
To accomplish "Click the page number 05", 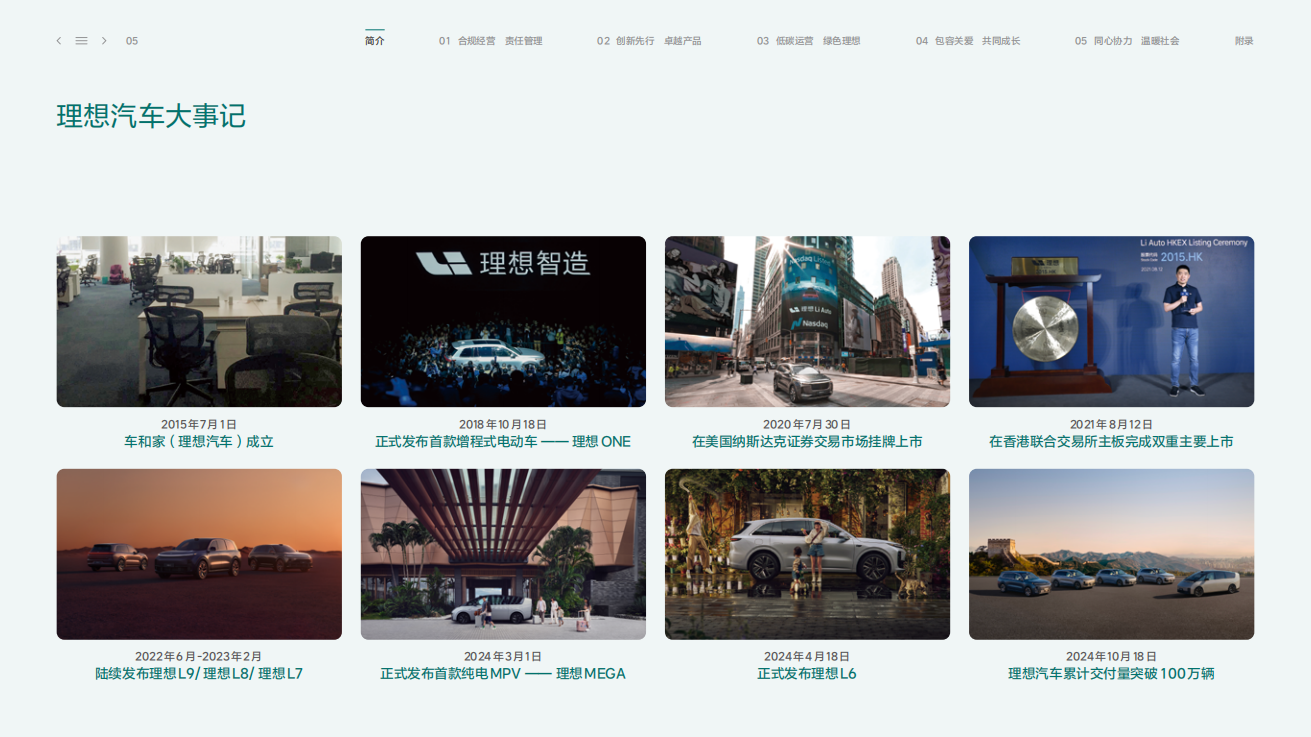I will click(x=132, y=41).
